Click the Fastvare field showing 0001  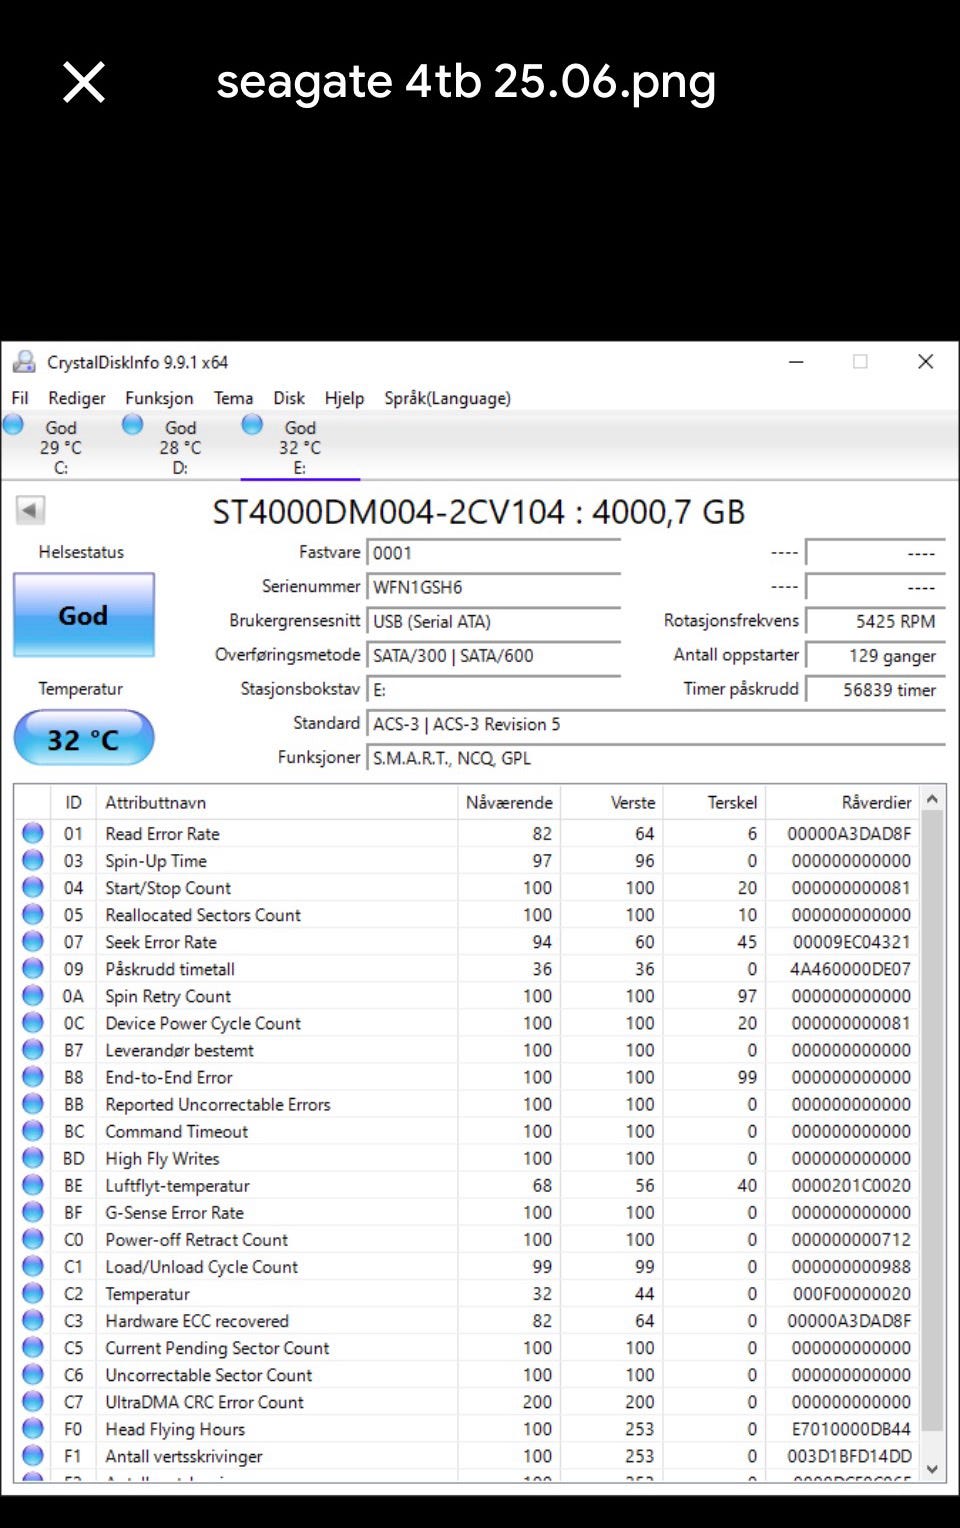(494, 553)
